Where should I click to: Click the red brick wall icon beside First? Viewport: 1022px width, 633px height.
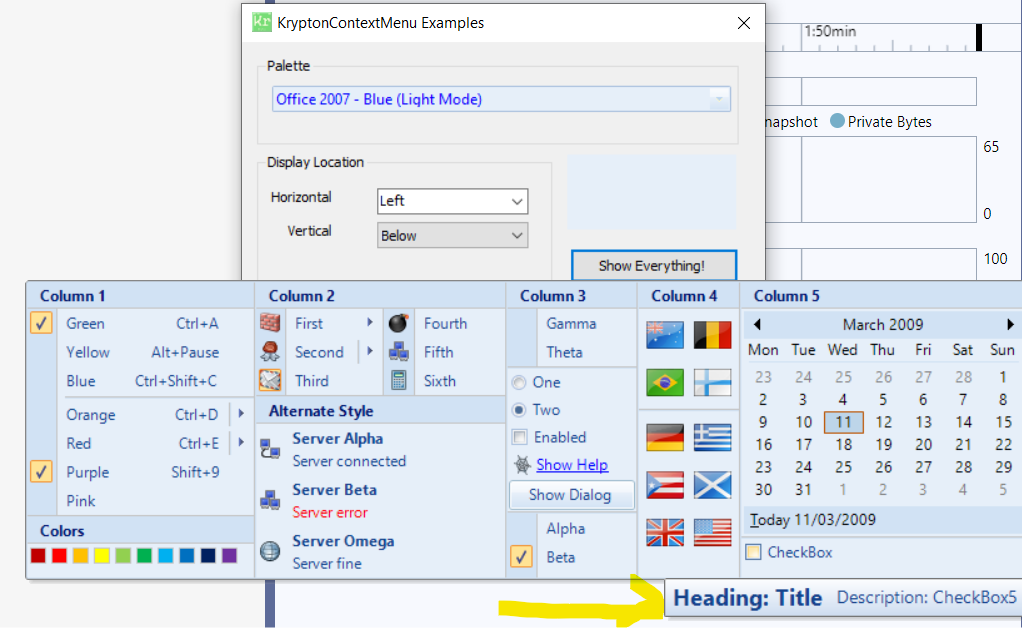[x=270, y=323]
